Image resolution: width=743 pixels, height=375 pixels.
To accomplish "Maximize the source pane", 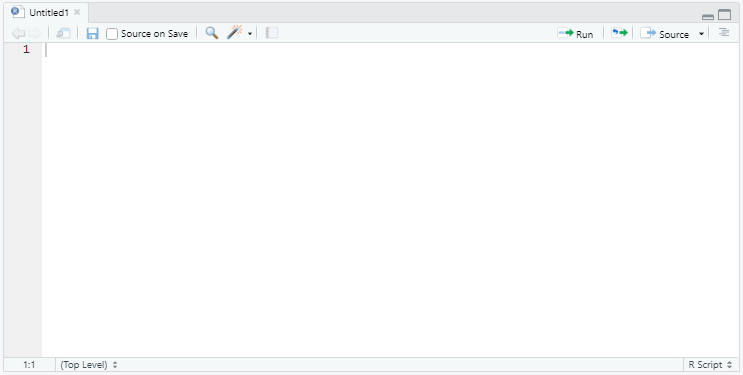I will (x=725, y=15).
